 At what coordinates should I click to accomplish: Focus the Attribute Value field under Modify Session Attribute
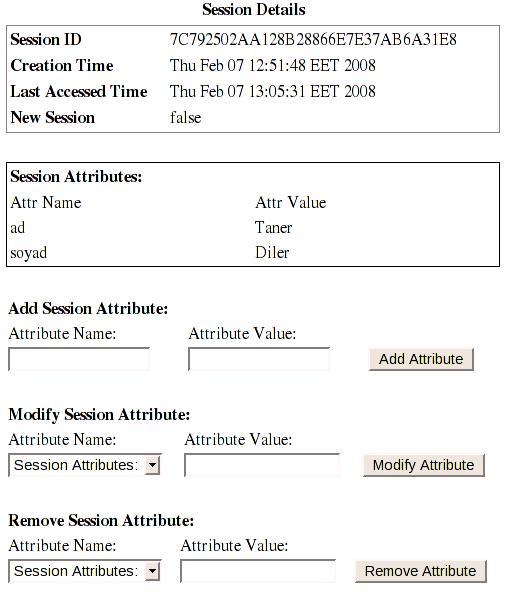click(262, 465)
